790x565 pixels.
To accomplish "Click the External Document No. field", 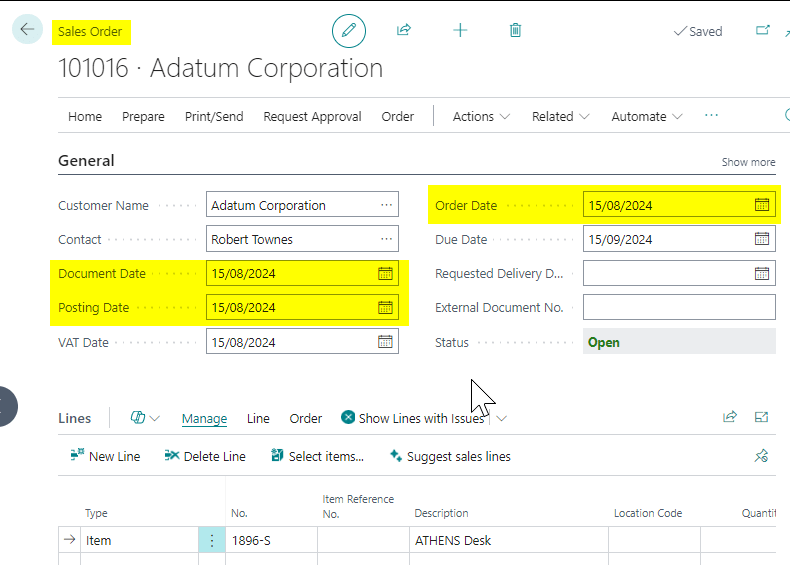I will coord(678,307).
